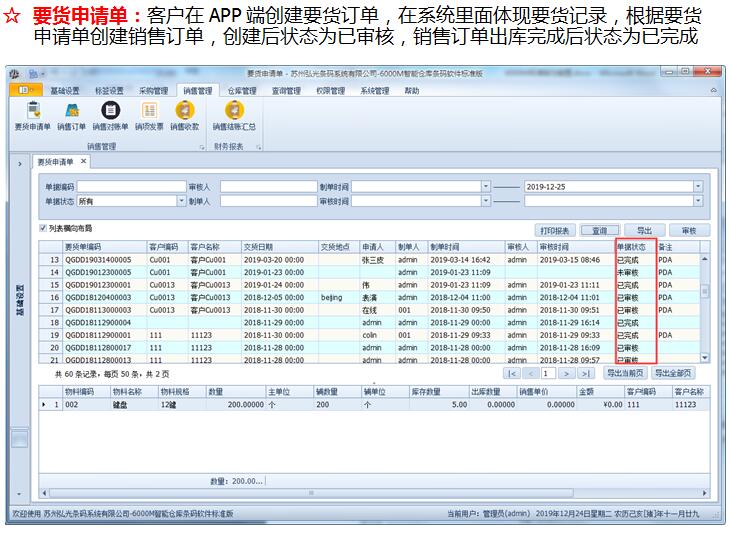Open the 销项发票 ribbon icon
Viewport: 730px width, 542px height.
click(x=149, y=116)
